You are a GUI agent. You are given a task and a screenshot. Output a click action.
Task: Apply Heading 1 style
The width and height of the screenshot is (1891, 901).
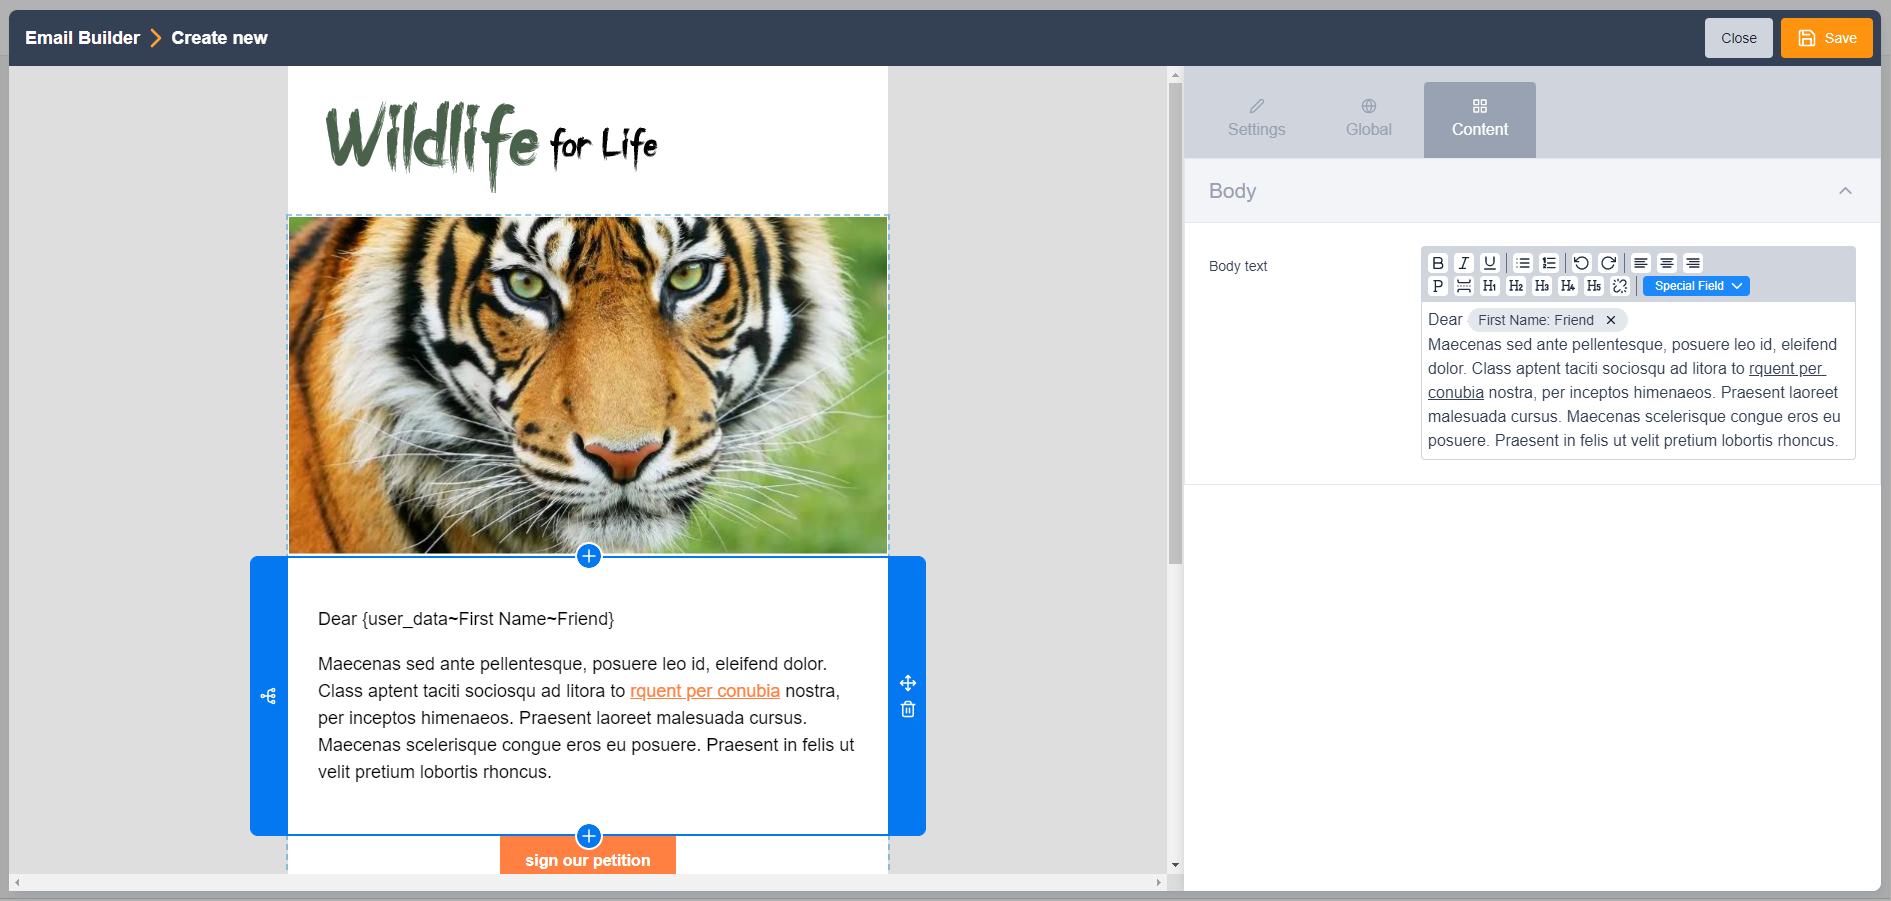click(x=1490, y=286)
